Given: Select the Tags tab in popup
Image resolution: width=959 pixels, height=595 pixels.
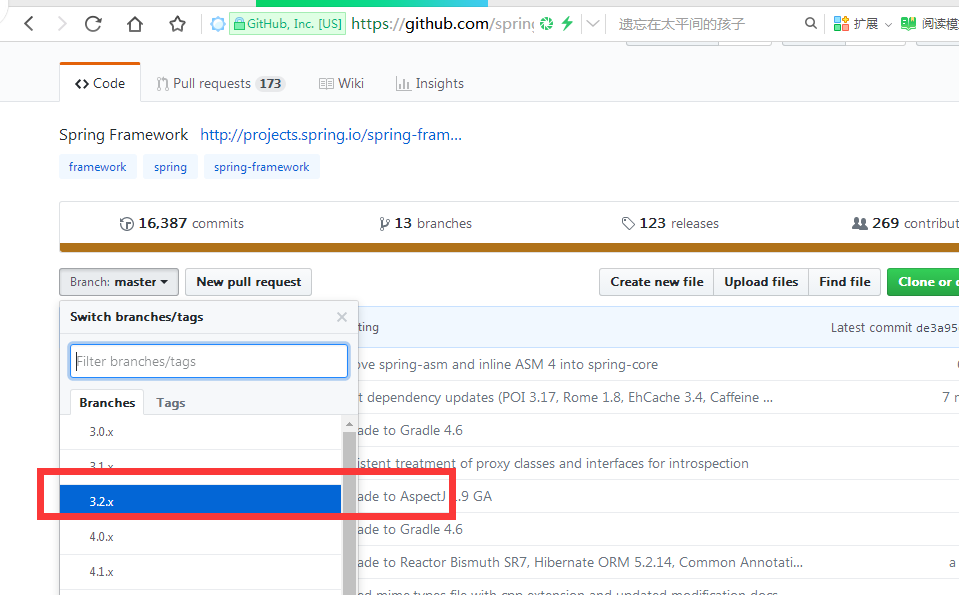Looking at the screenshot, I should [x=171, y=402].
